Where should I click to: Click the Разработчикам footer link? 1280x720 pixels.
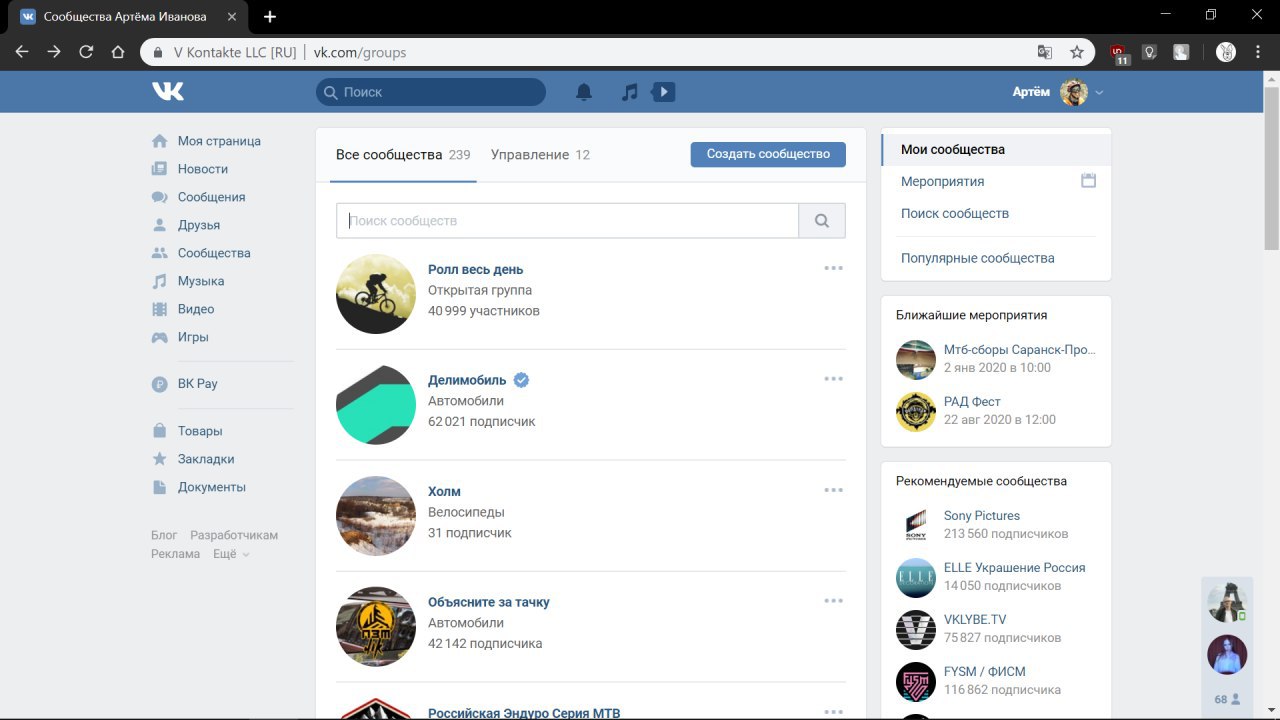click(x=234, y=536)
